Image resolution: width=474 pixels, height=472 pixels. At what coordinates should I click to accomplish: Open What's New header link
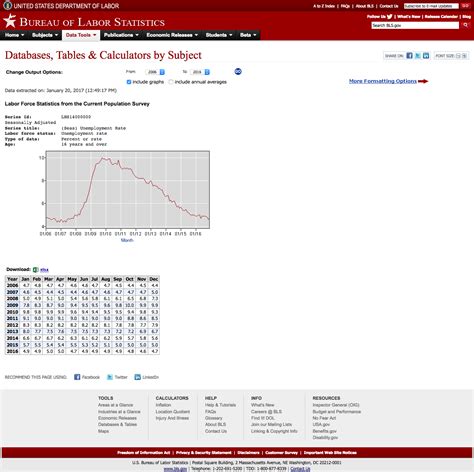click(x=409, y=16)
